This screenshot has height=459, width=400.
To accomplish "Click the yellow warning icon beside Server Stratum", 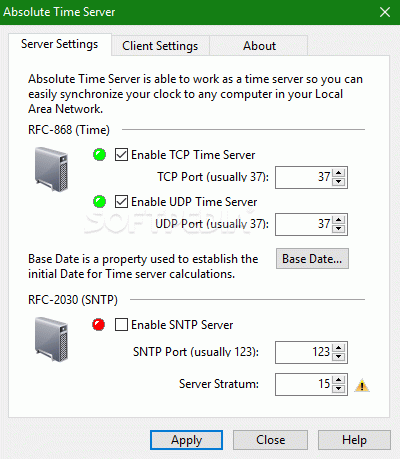I will tap(362, 386).
